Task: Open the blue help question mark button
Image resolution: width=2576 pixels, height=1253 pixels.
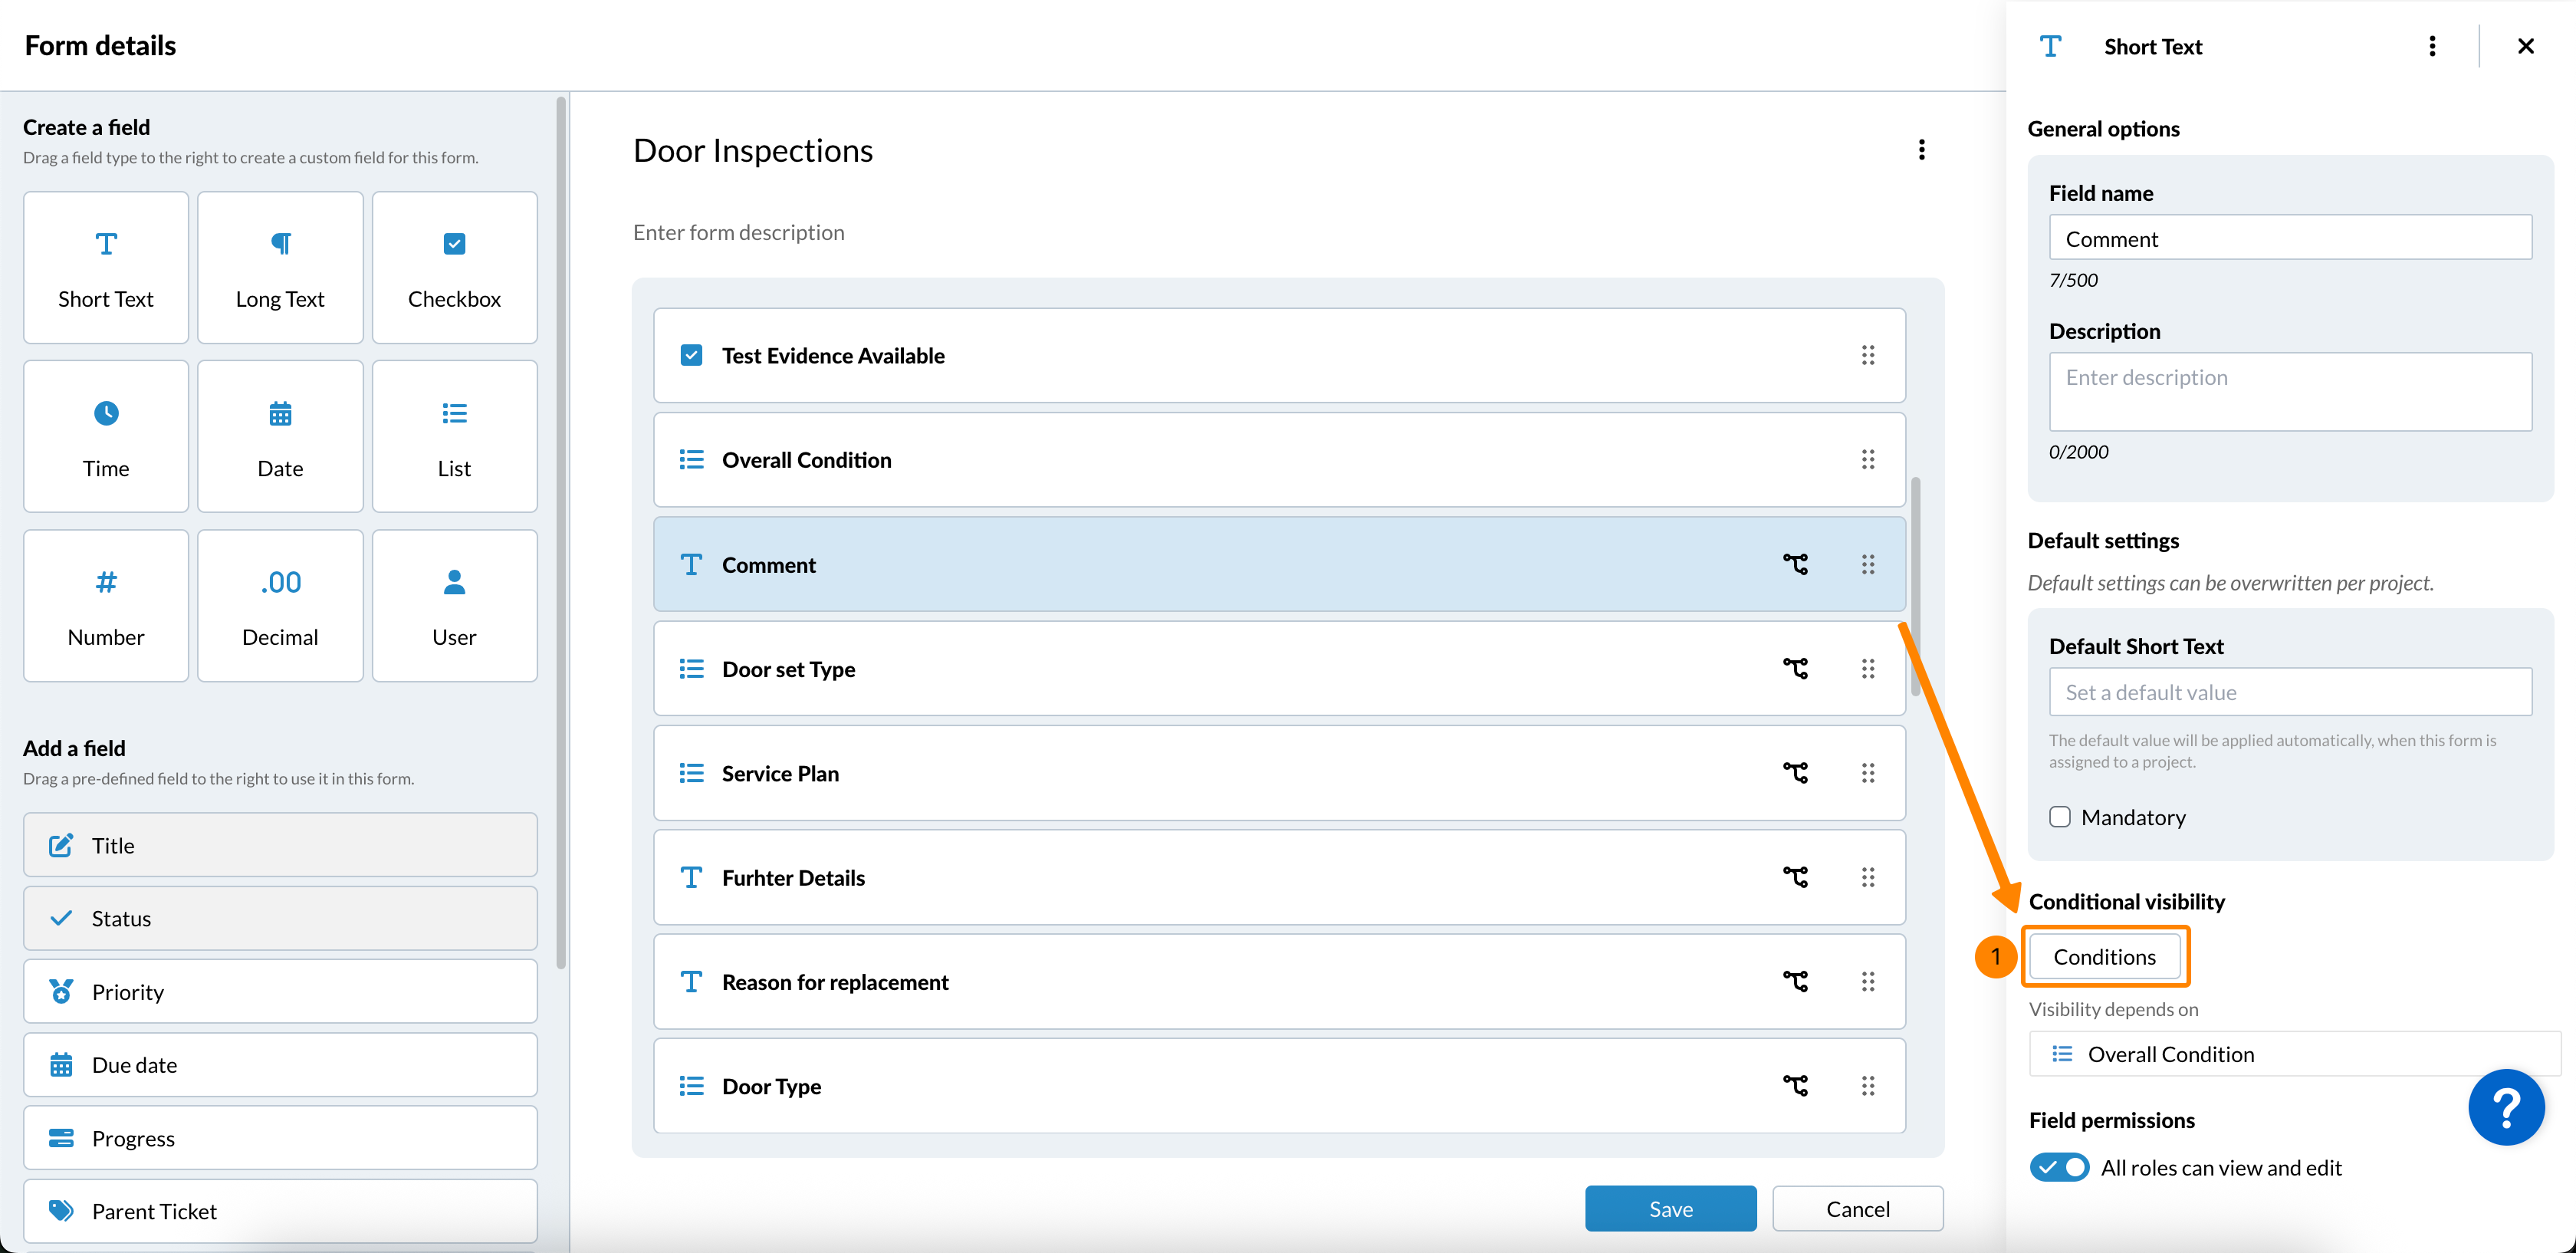Action: point(2505,1107)
